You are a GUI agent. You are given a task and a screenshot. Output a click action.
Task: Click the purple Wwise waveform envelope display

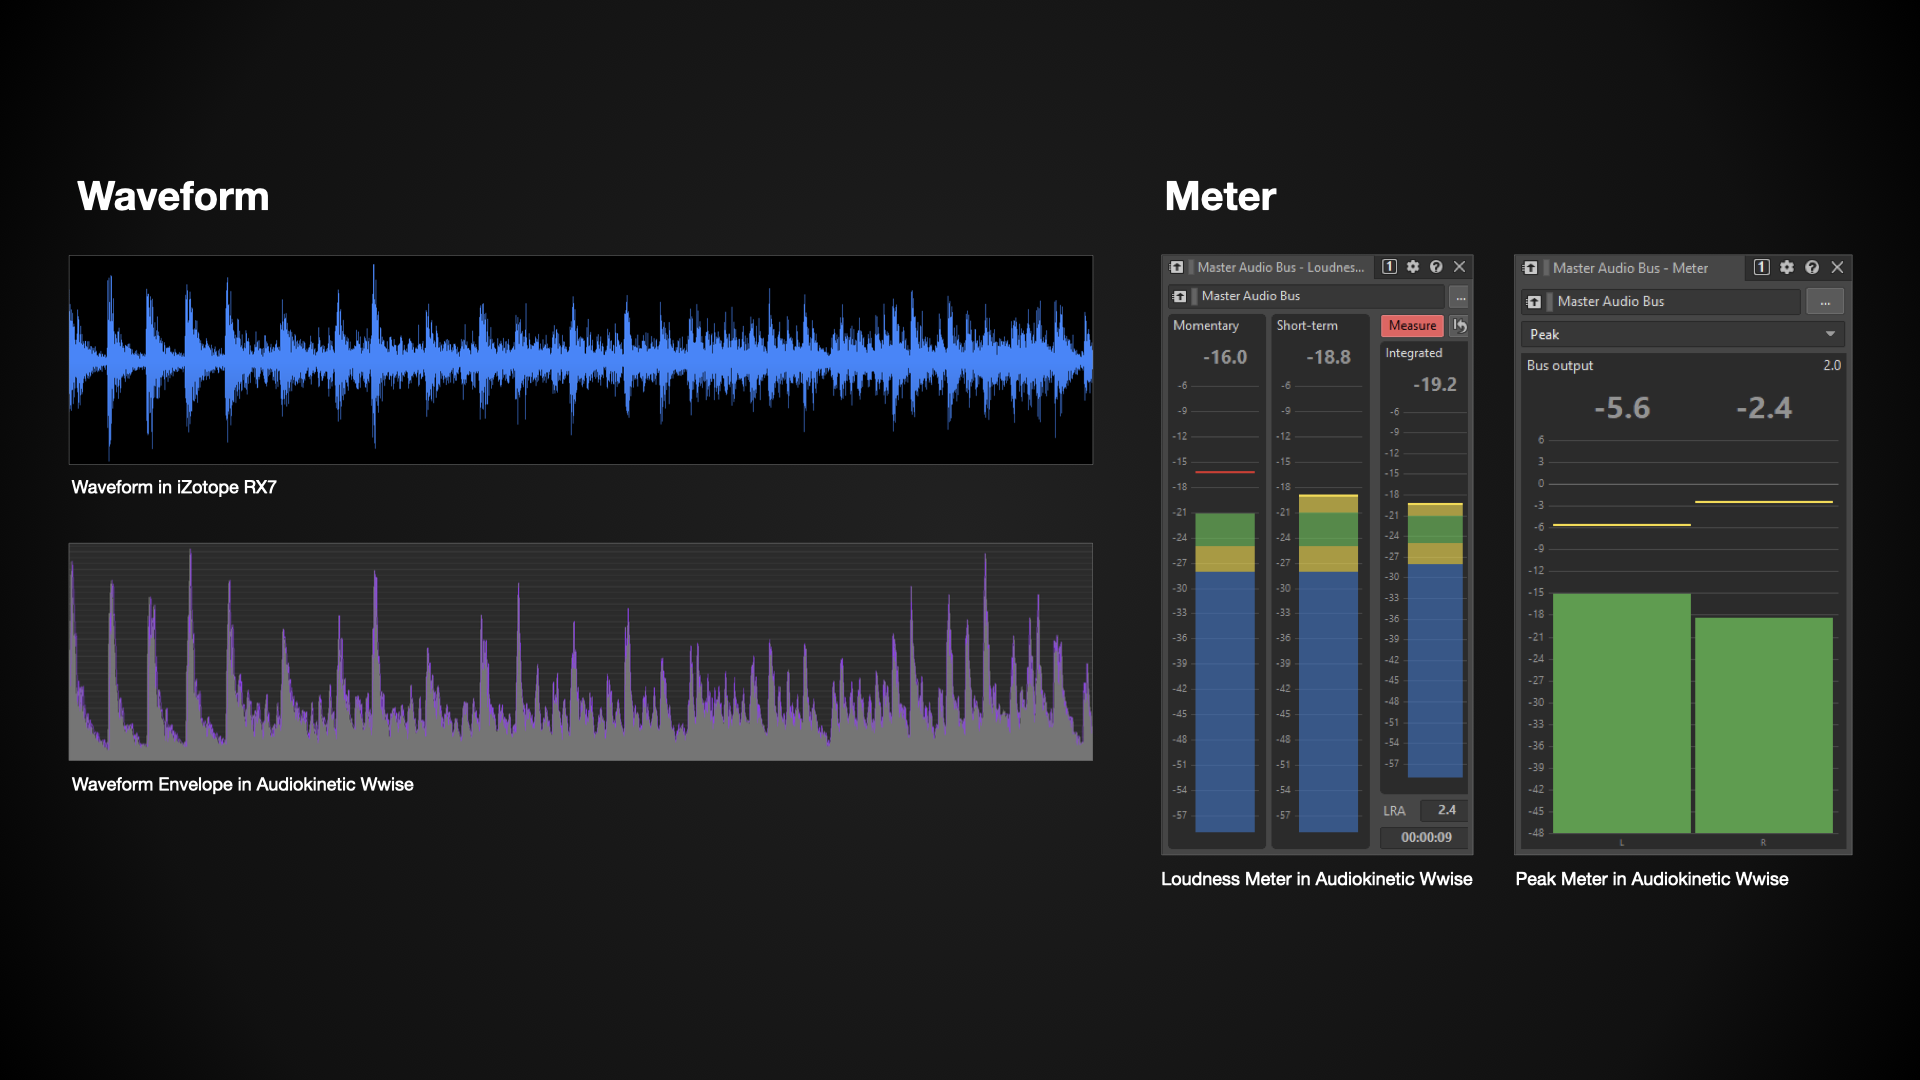580,652
